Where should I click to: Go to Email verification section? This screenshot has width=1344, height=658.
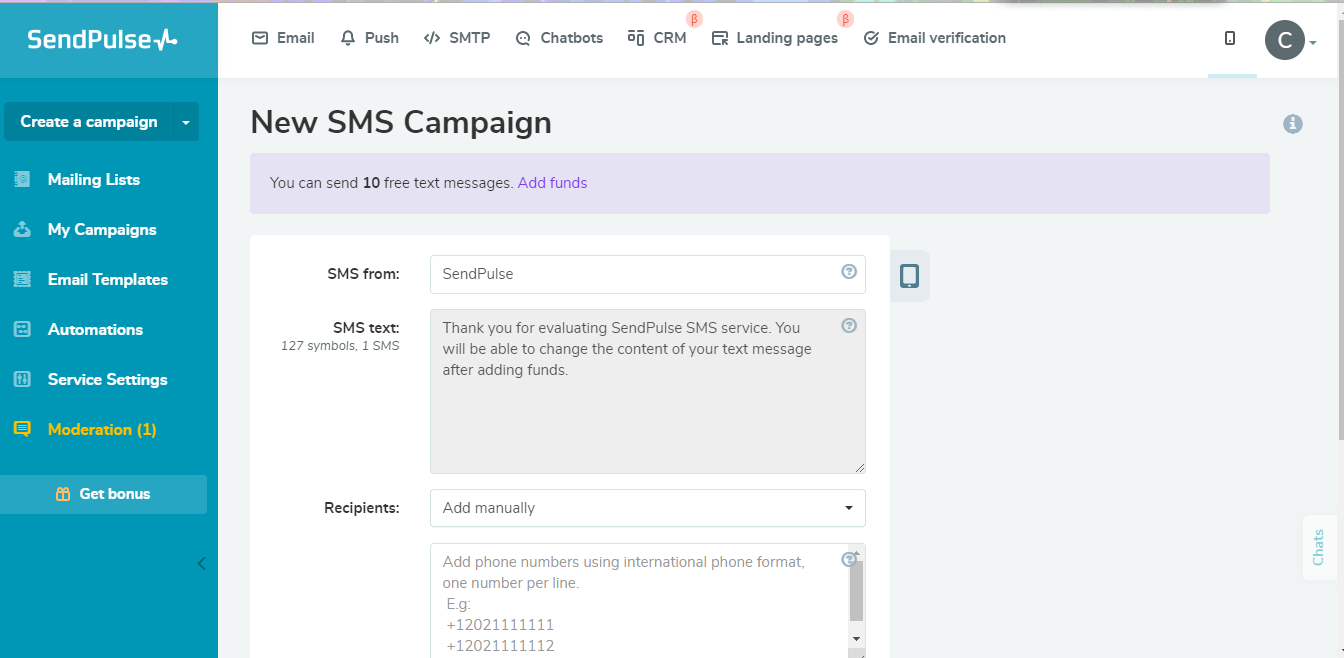(x=934, y=38)
